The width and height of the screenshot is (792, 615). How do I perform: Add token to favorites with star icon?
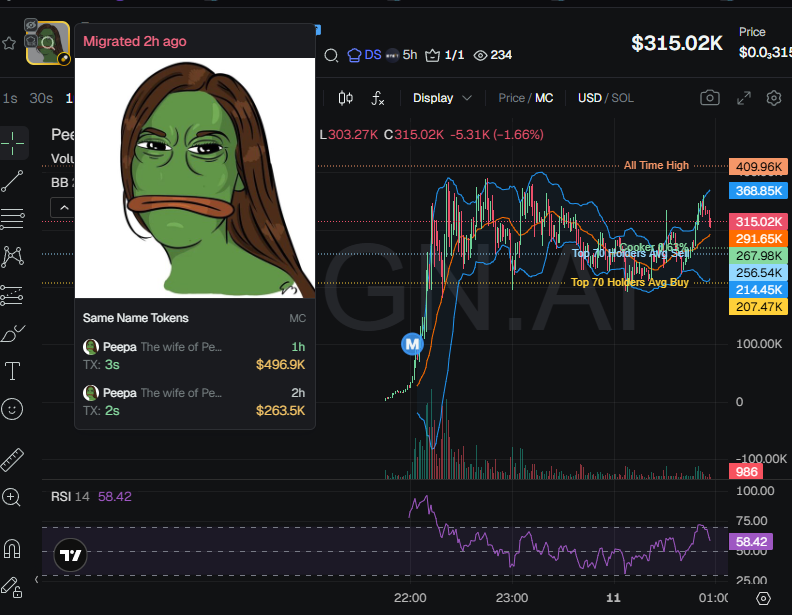click(9, 43)
